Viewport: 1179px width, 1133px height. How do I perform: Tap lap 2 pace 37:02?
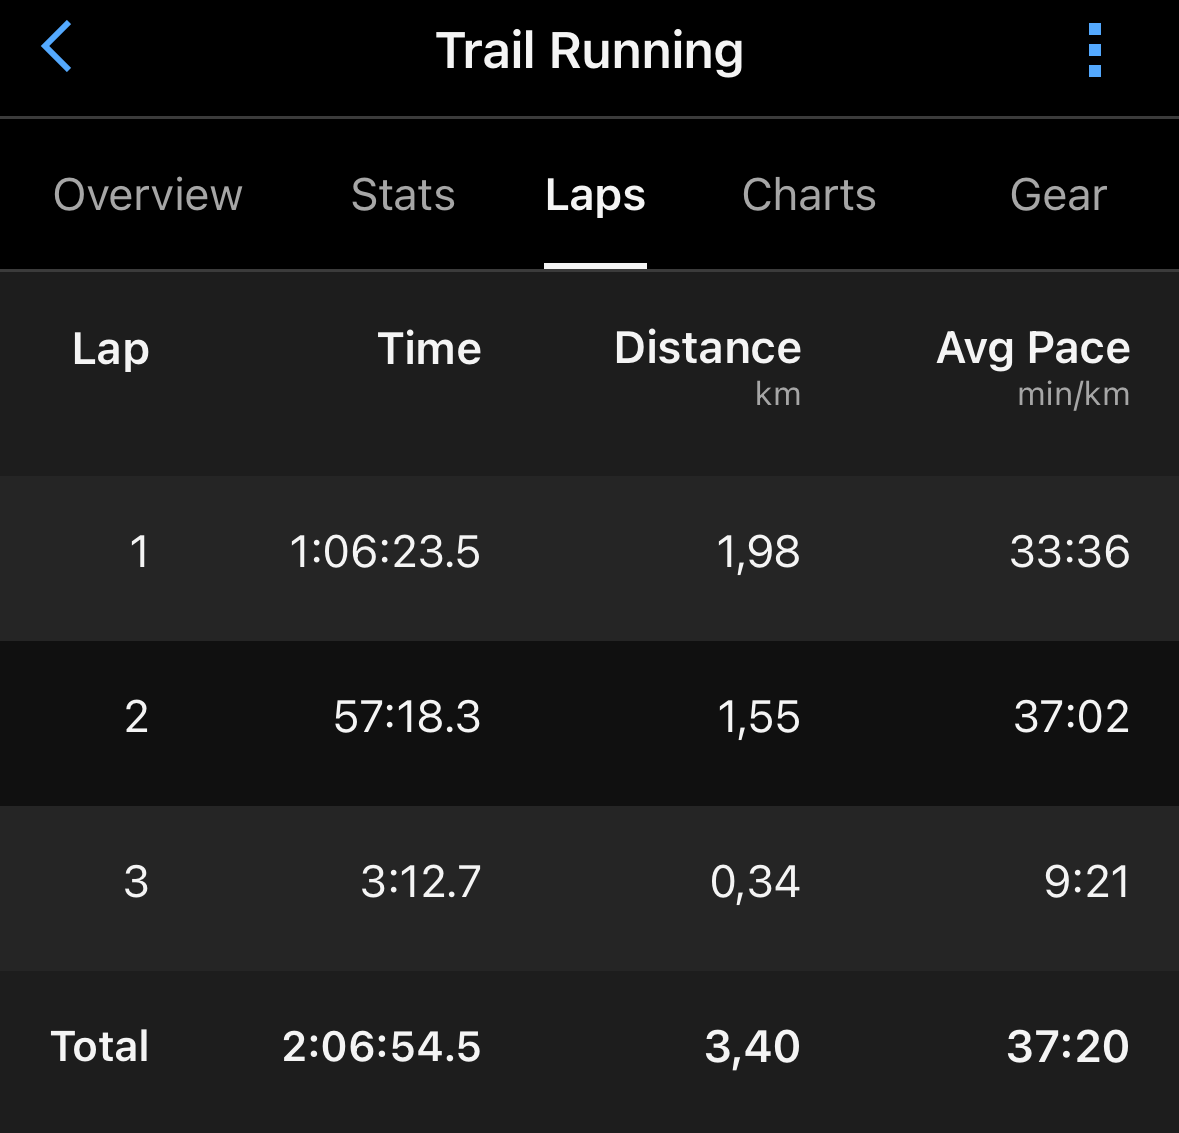(1071, 716)
